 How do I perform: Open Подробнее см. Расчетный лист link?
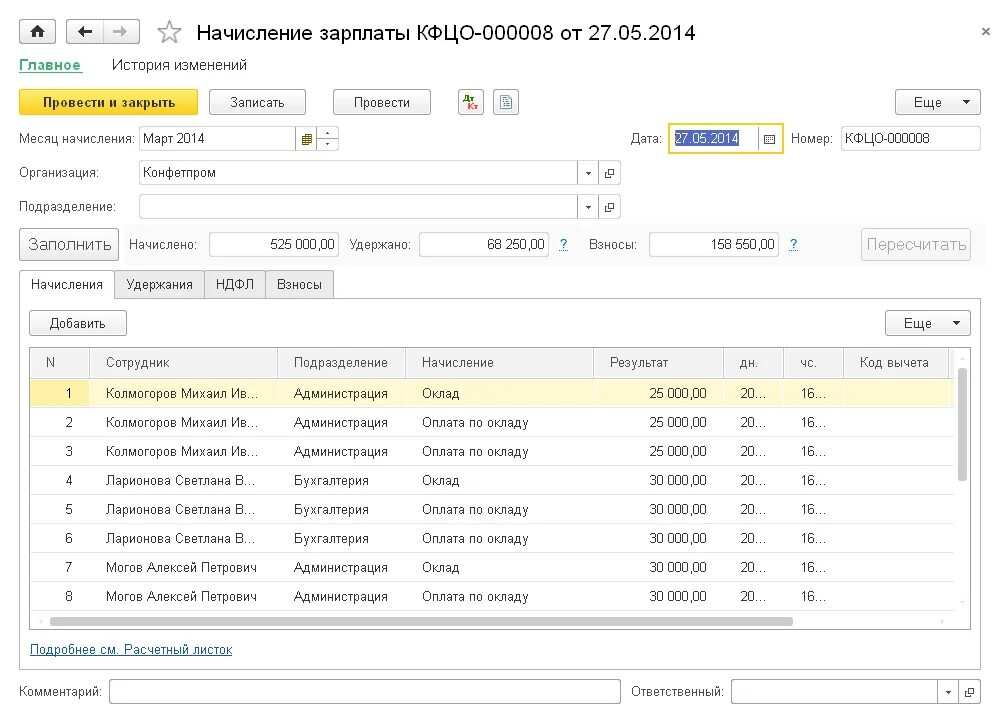click(131, 650)
